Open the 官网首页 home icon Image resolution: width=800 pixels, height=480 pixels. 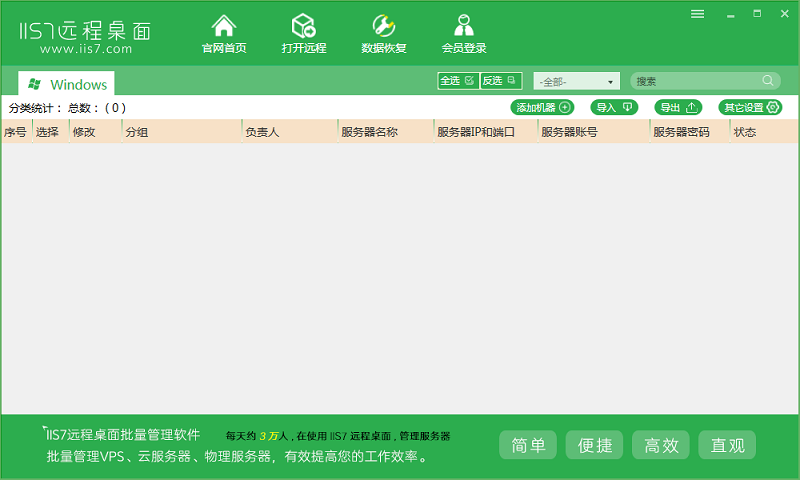(224, 34)
